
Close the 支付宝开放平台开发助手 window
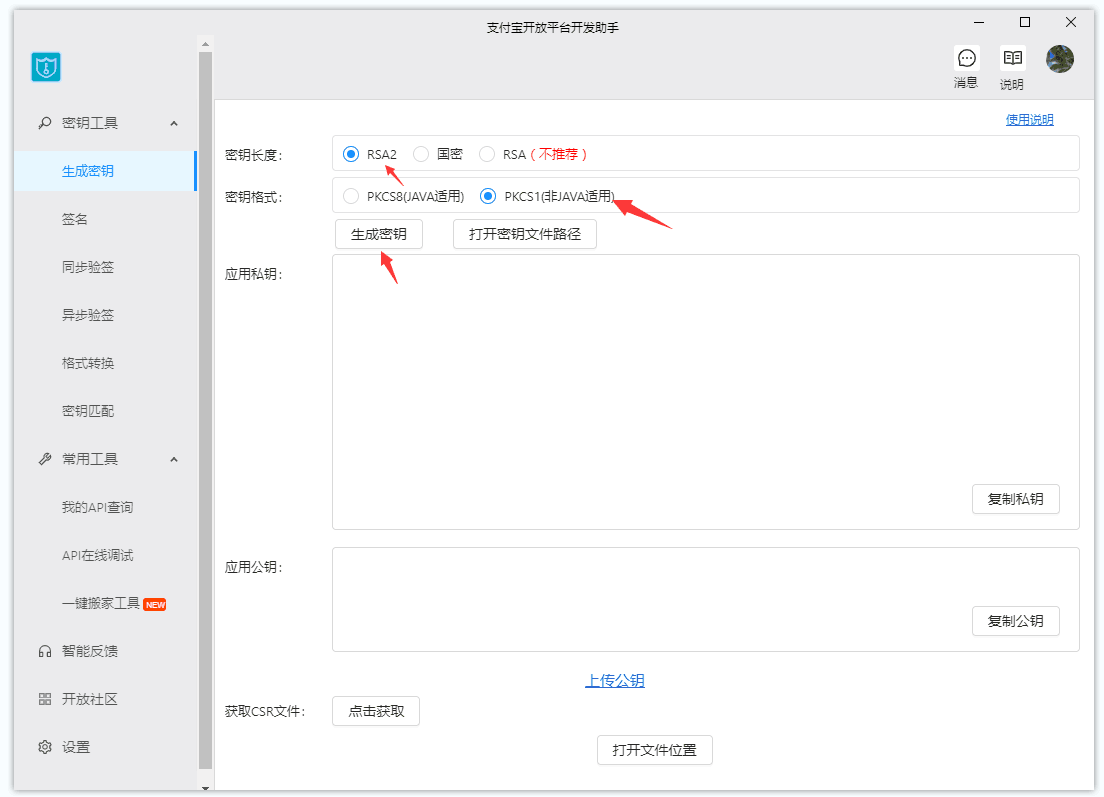tap(1071, 23)
